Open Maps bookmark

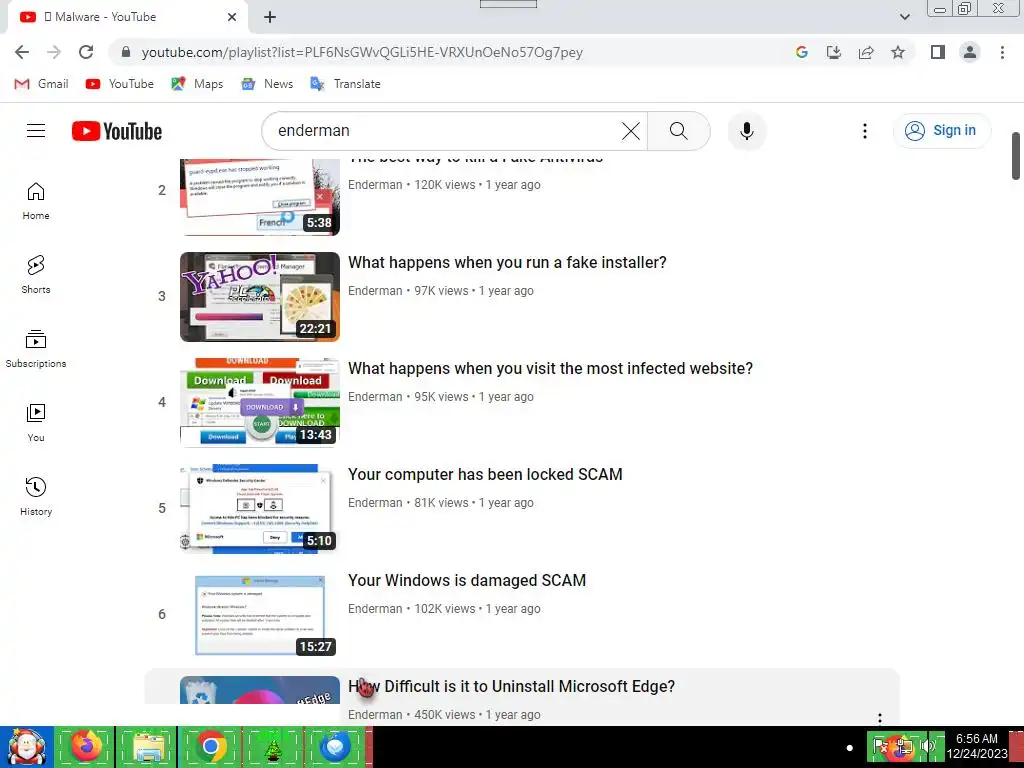click(x=197, y=84)
